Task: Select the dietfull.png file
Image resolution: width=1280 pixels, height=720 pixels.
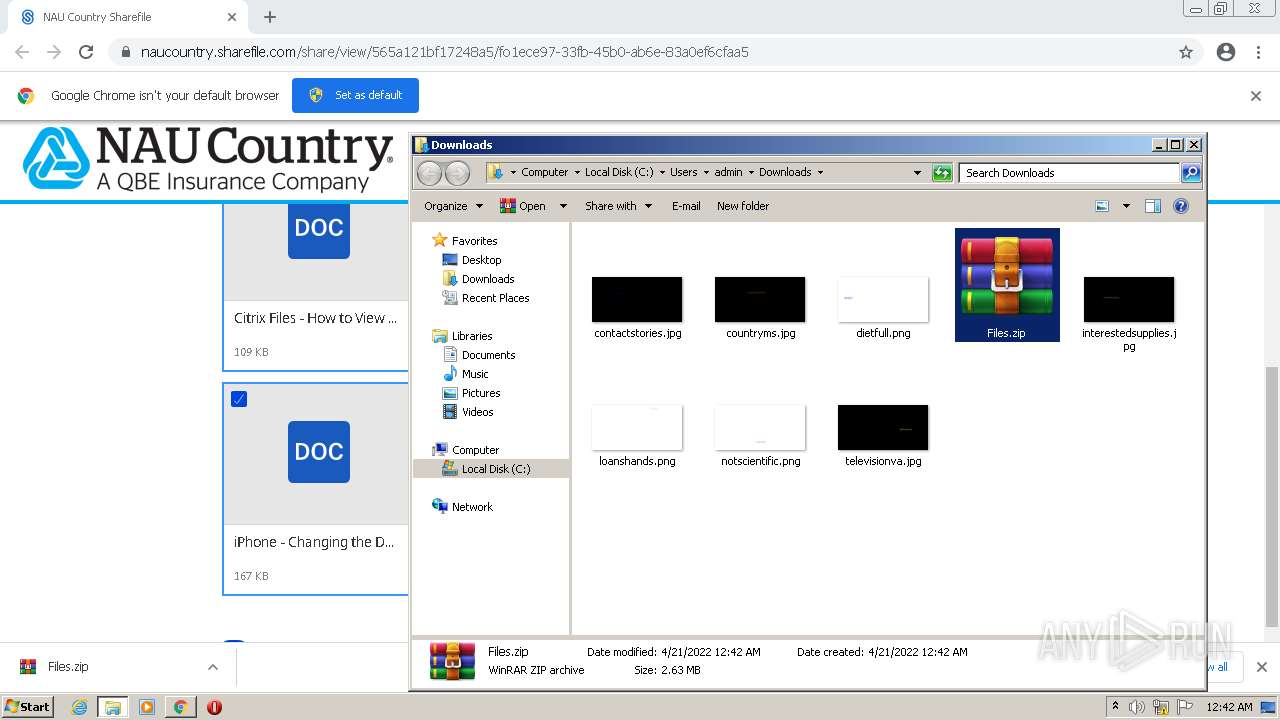Action: 883,307
